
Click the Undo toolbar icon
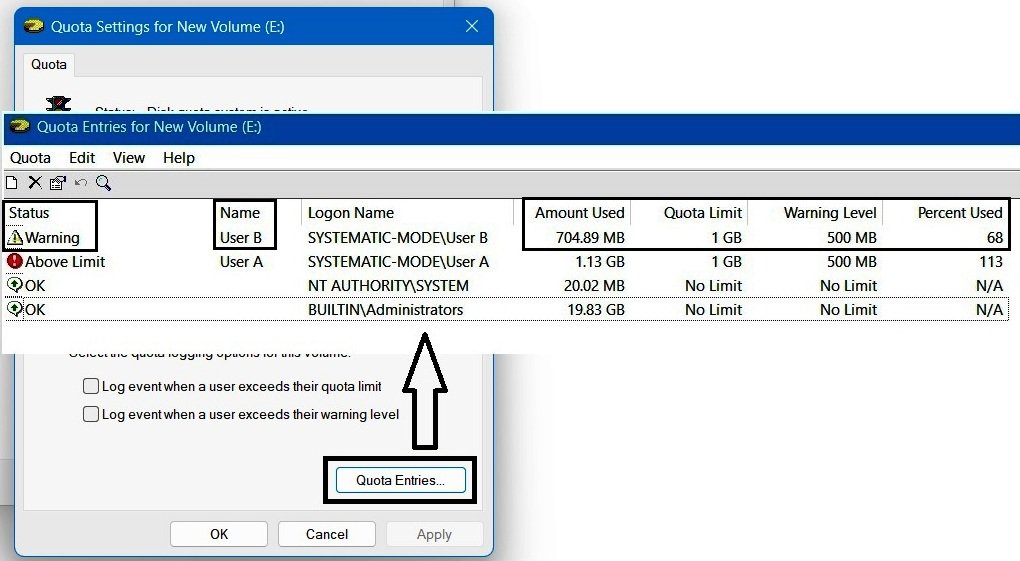coord(81,183)
